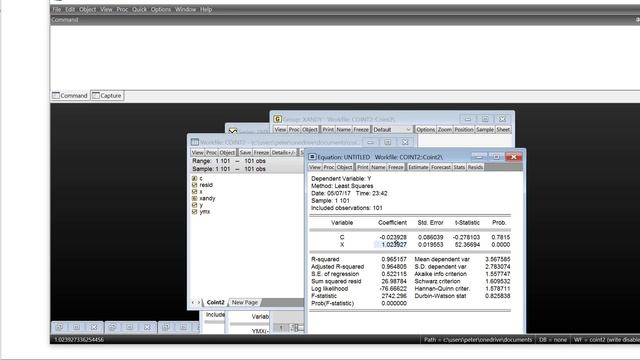Select the c coefficient object icon in workfile
Viewport: 640px width, 360px height.
(195, 178)
